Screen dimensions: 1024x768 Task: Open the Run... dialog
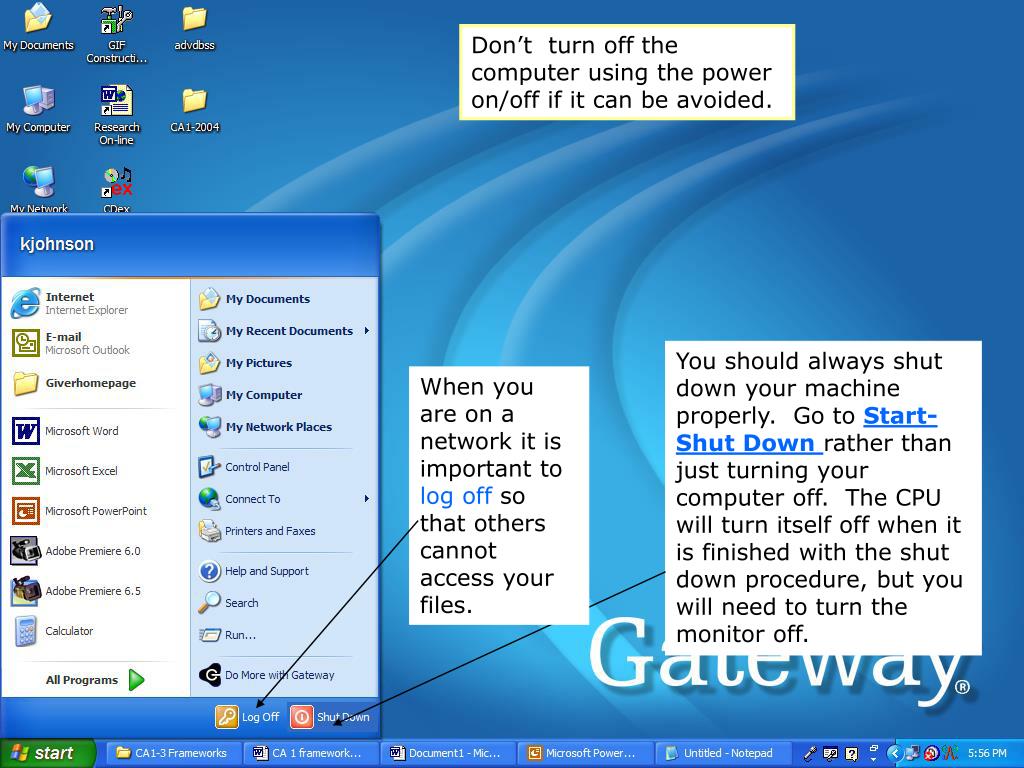click(x=227, y=635)
